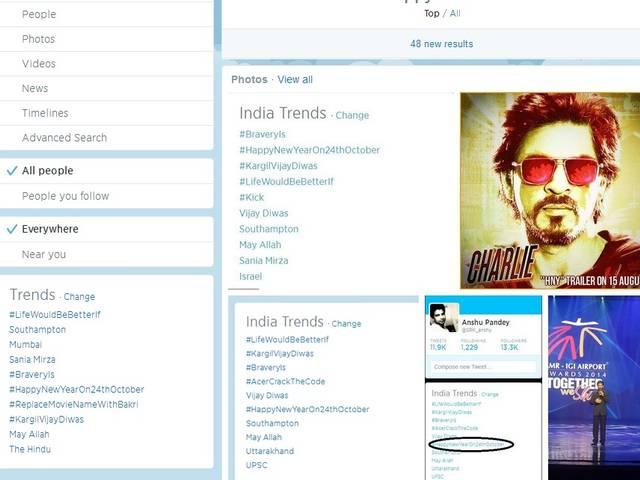This screenshot has height=480, width=640.
Task: Open #LifeWouldBeBetterIf in the sidebar Trends list
Action: [55, 315]
